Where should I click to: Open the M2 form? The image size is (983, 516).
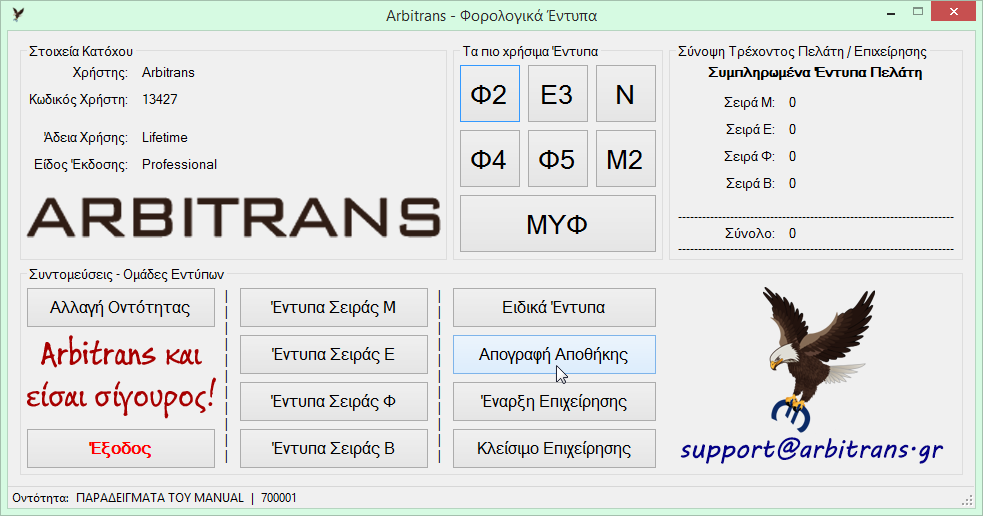point(625,159)
